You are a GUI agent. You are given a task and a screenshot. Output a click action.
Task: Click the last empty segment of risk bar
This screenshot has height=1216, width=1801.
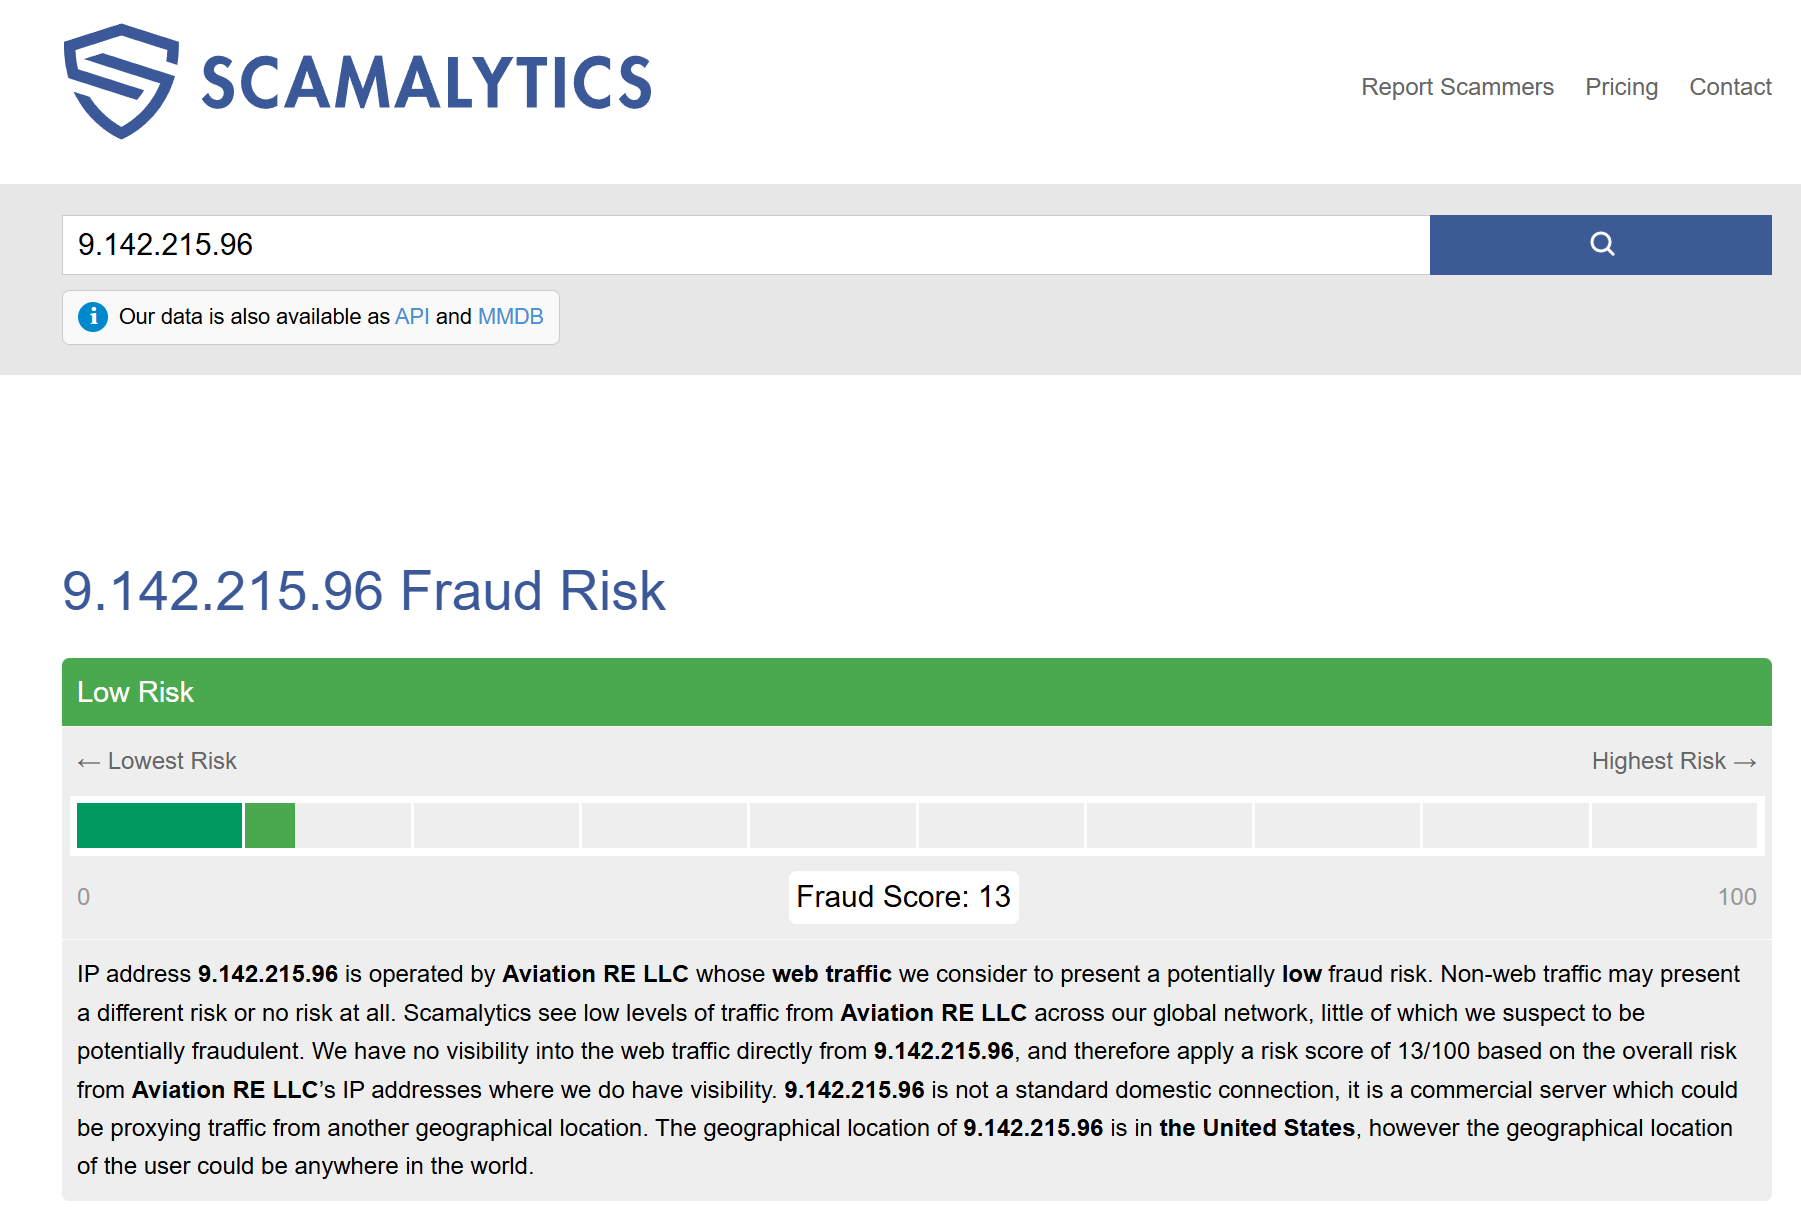[1673, 825]
